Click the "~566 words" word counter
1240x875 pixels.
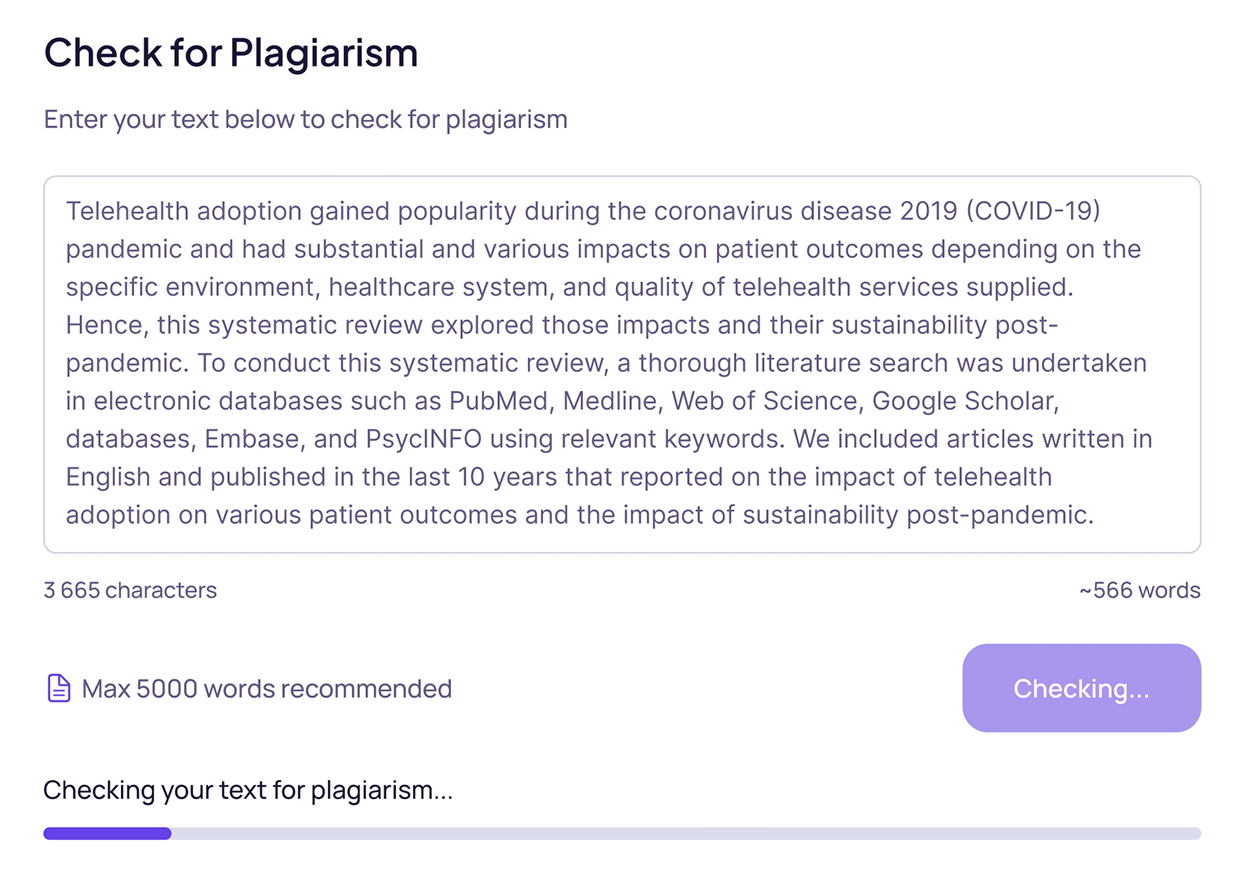(x=1139, y=590)
